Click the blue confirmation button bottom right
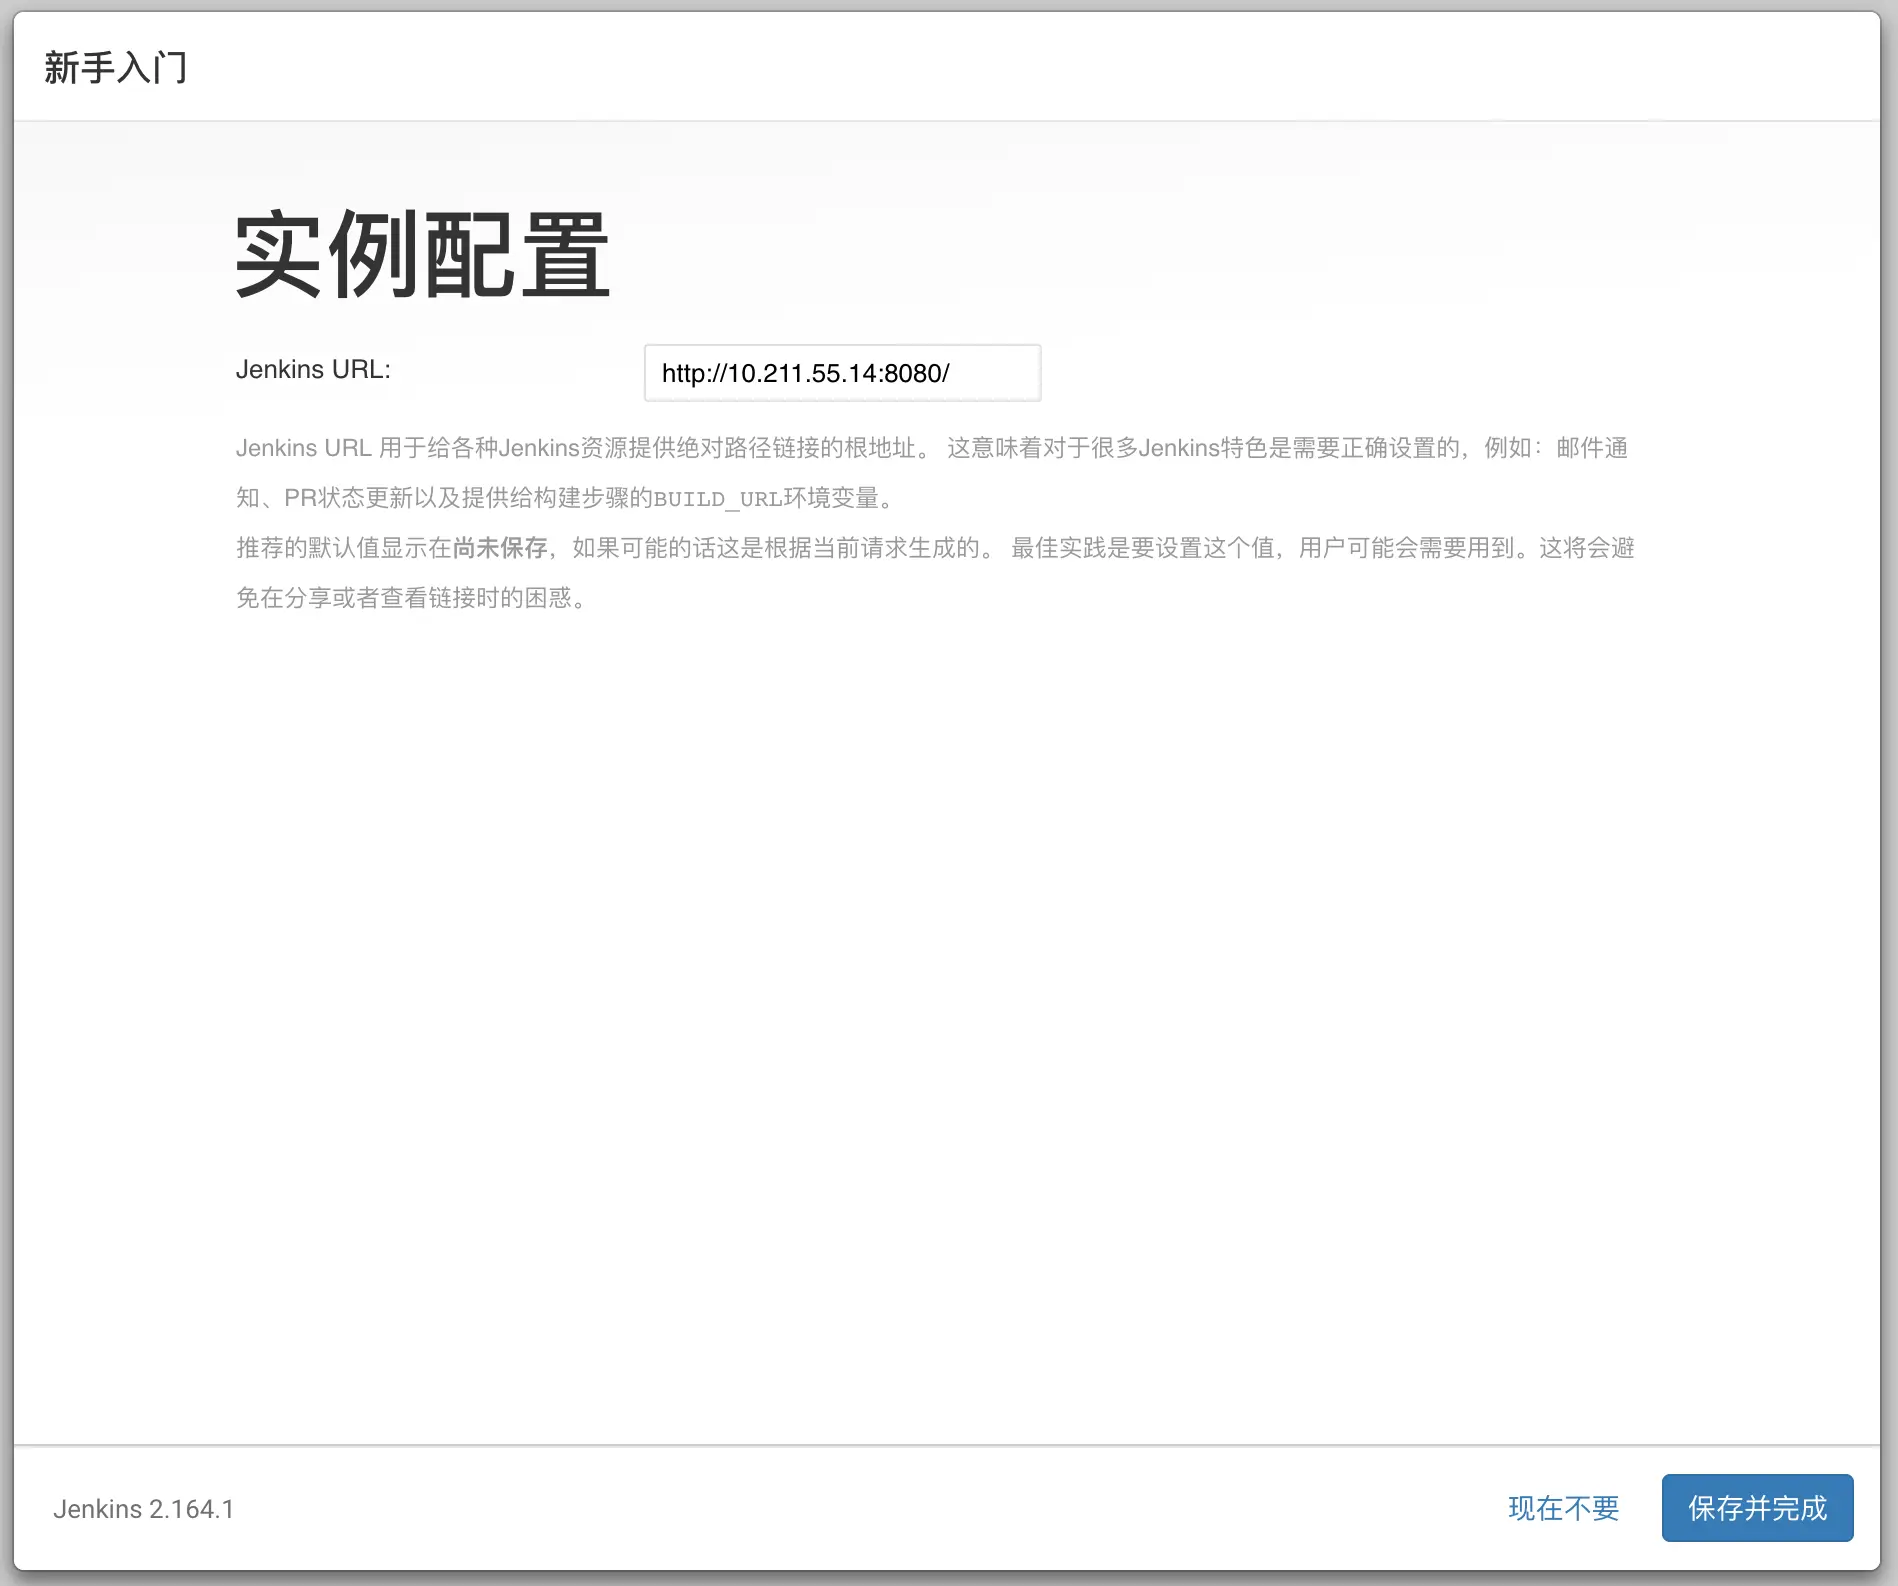Viewport: 1898px width, 1586px height. coord(1757,1508)
